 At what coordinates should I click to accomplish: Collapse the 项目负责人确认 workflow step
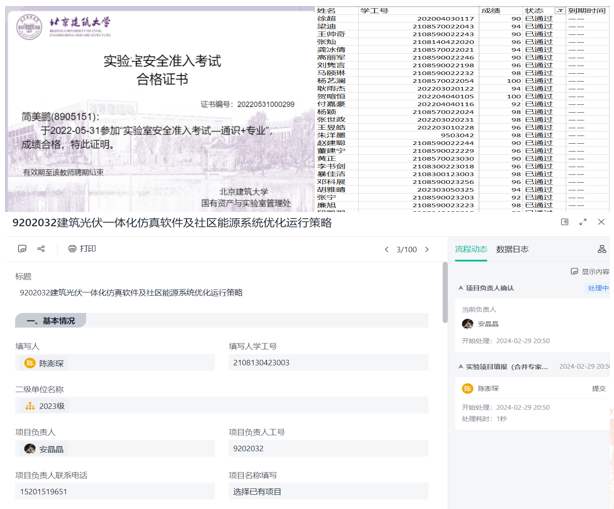click(460, 288)
